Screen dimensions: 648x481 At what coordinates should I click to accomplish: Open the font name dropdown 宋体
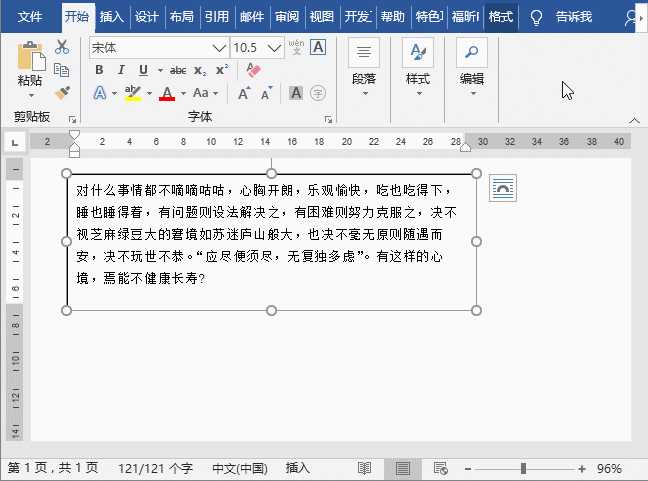coord(219,48)
